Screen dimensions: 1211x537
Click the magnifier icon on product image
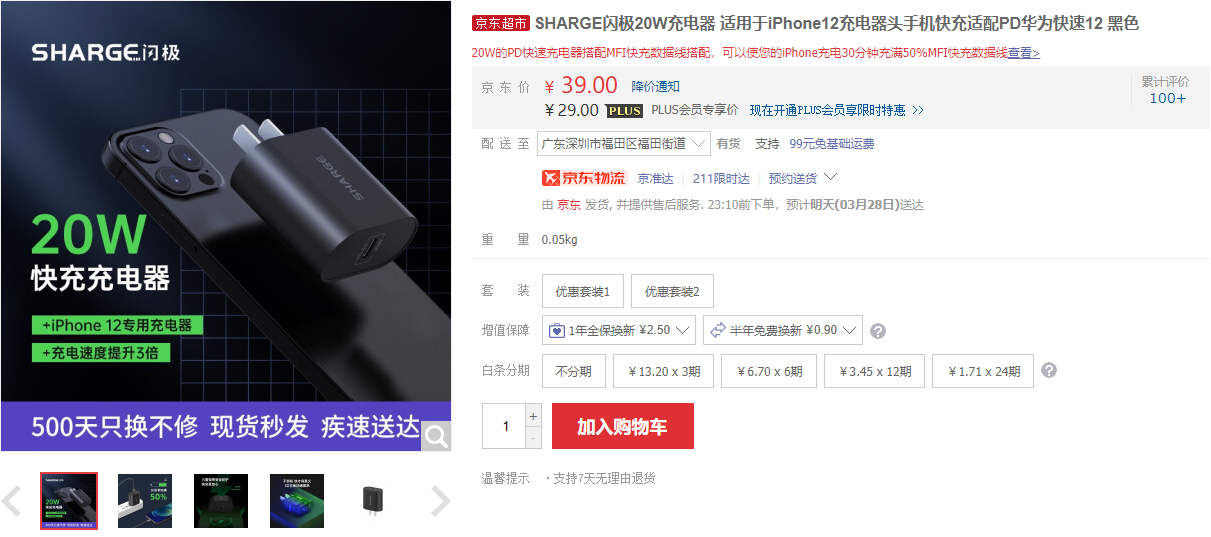[436, 435]
